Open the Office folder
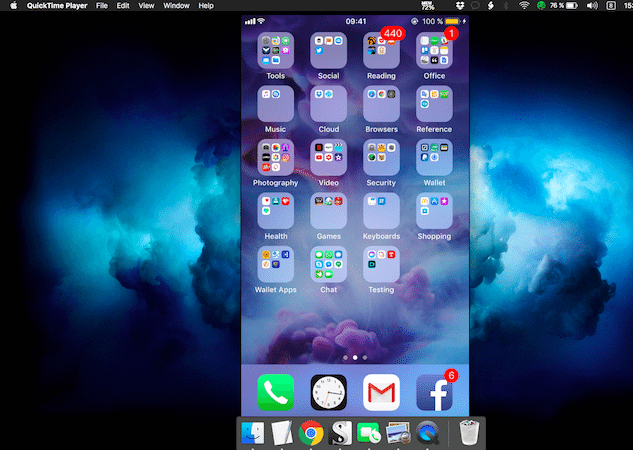 (434, 50)
